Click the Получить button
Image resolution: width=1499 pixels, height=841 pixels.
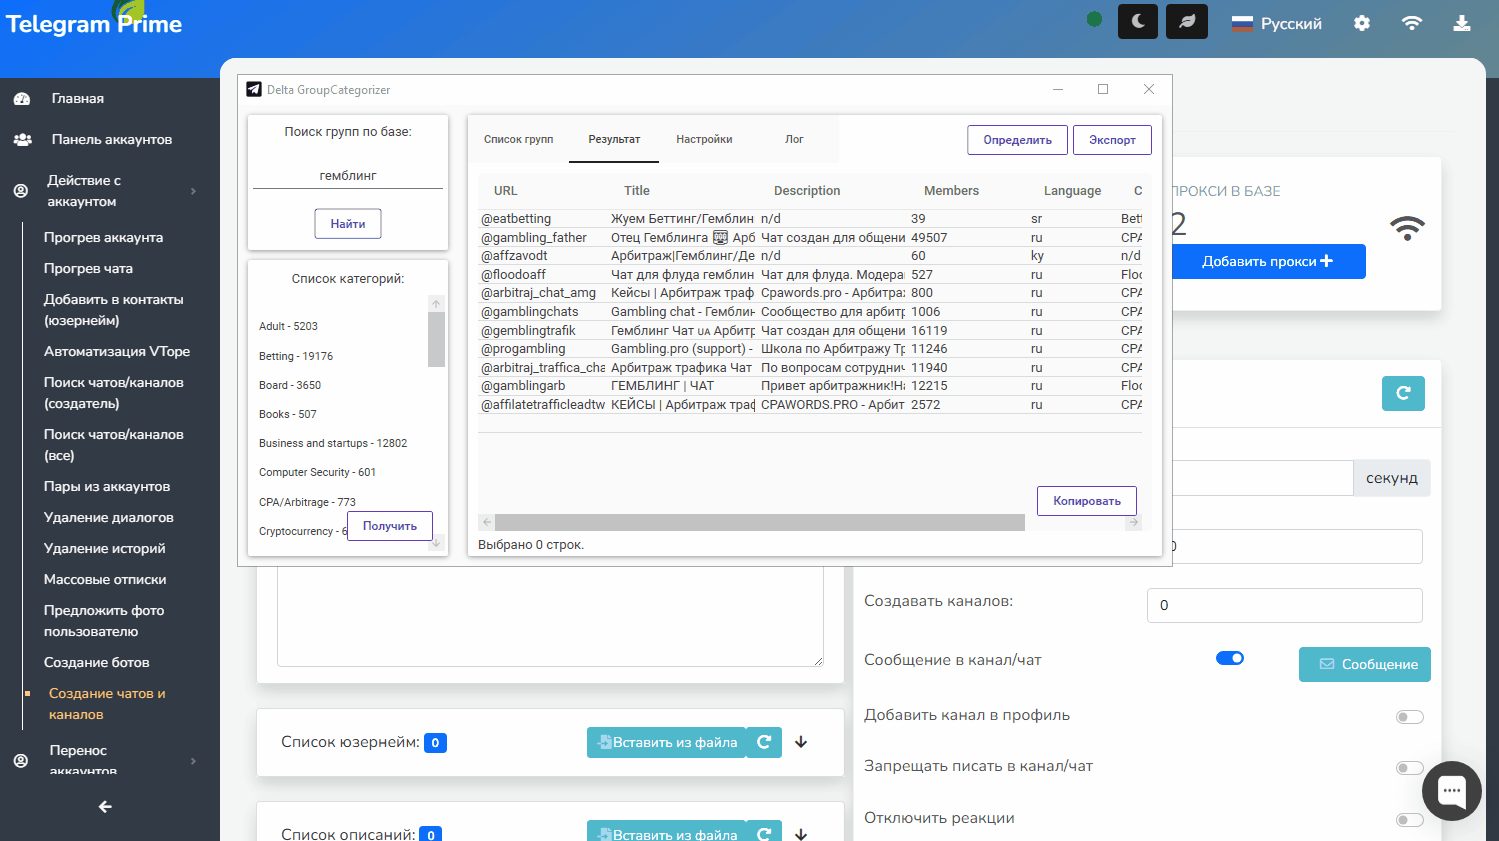[390, 526]
